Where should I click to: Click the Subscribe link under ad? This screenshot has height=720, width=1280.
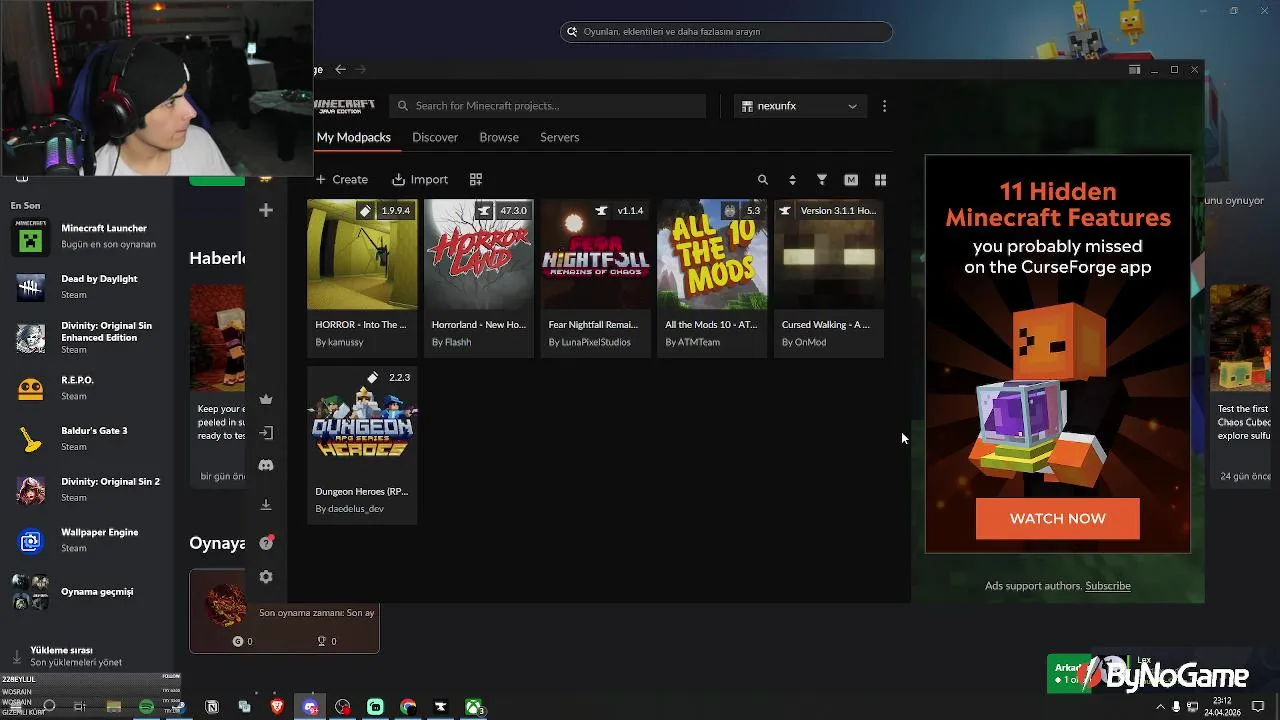[x=1108, y=586]
